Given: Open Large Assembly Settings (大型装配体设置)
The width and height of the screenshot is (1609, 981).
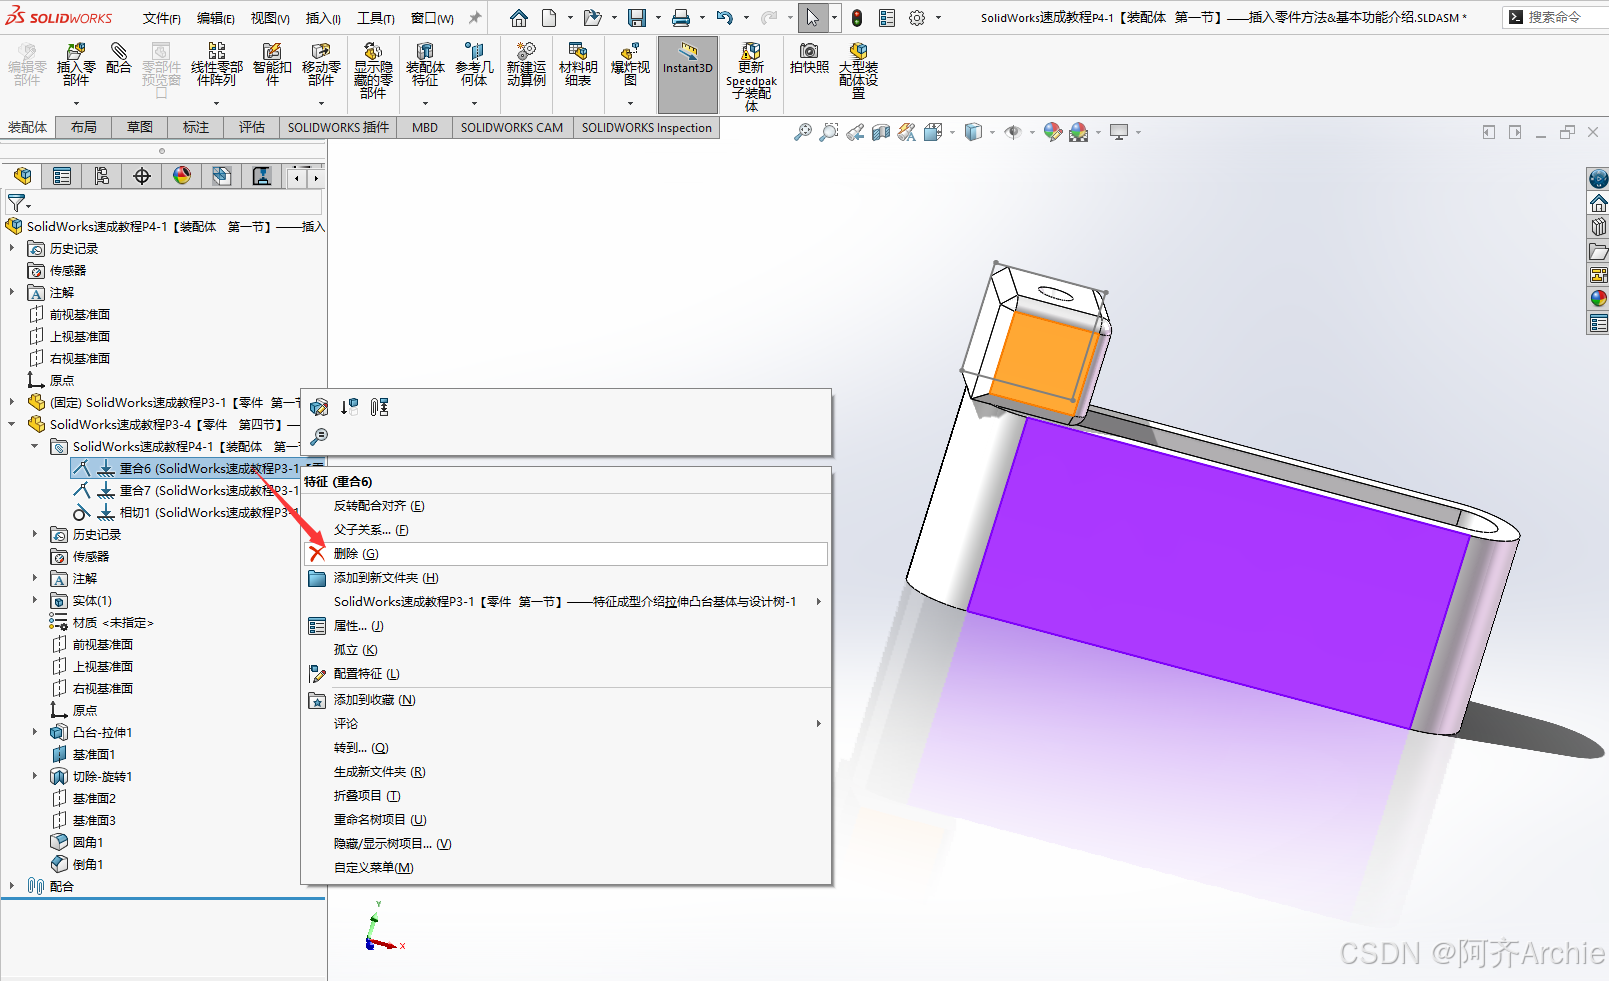Looking at the screenshot, I should coord(858,70).
